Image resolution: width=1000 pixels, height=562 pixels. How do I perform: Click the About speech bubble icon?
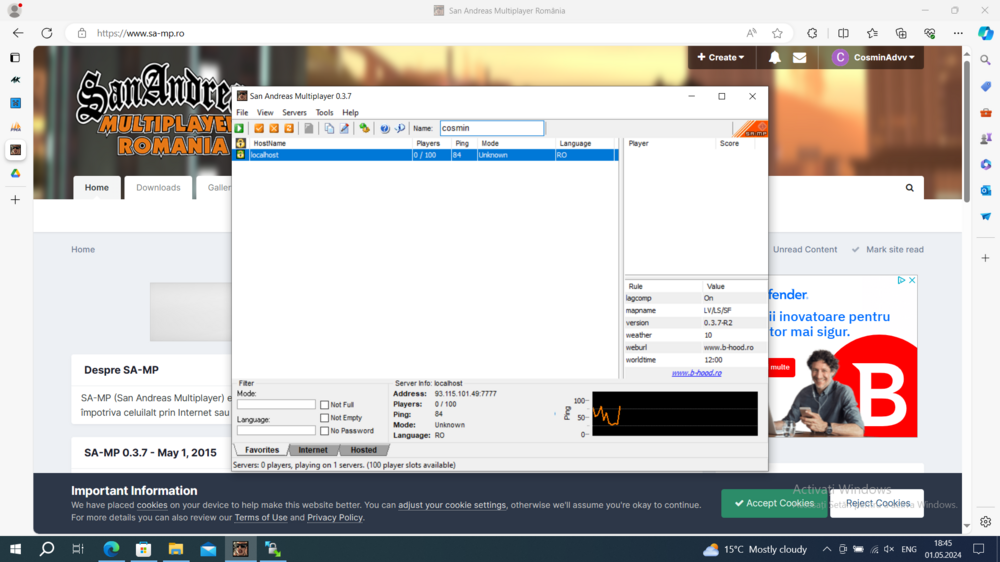click(400, 128)
